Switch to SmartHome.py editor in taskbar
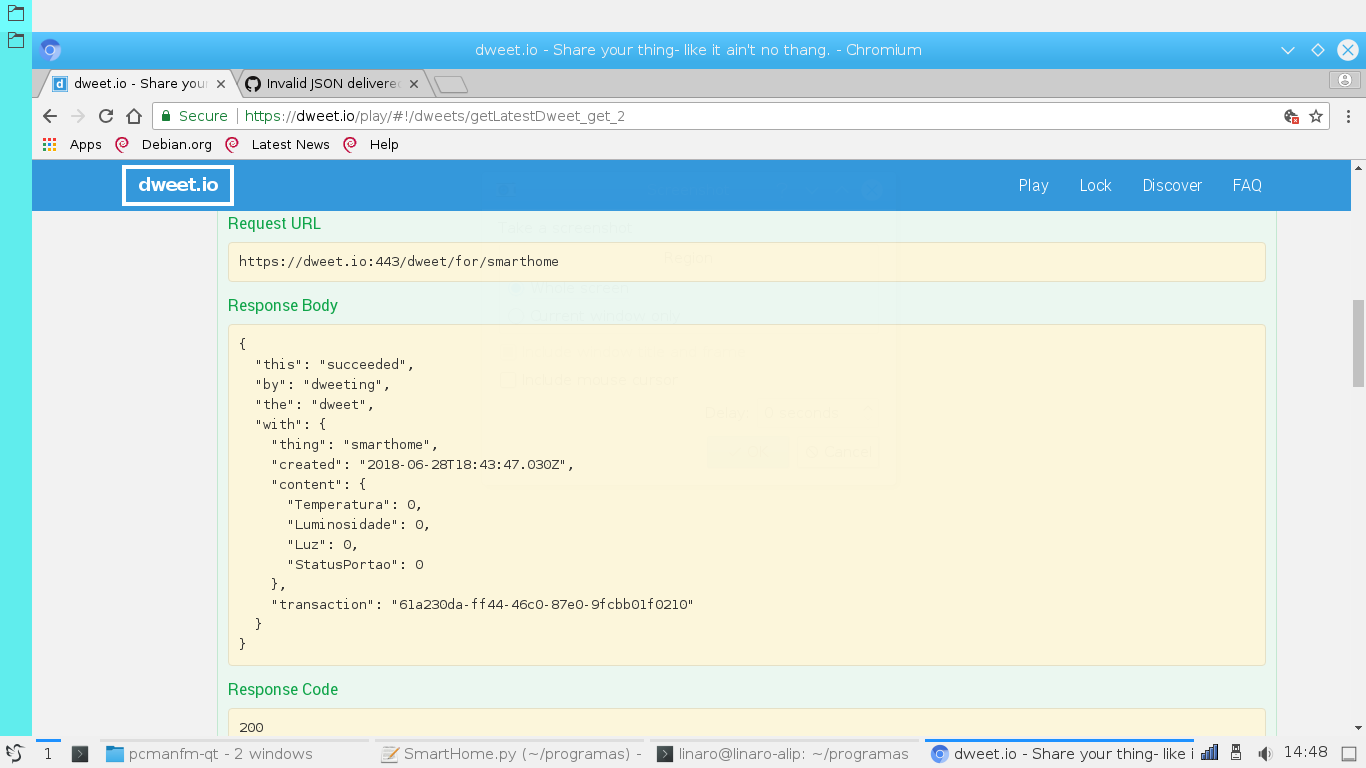This screenshot has width=1366, height=768. click(x=510, y=754)
